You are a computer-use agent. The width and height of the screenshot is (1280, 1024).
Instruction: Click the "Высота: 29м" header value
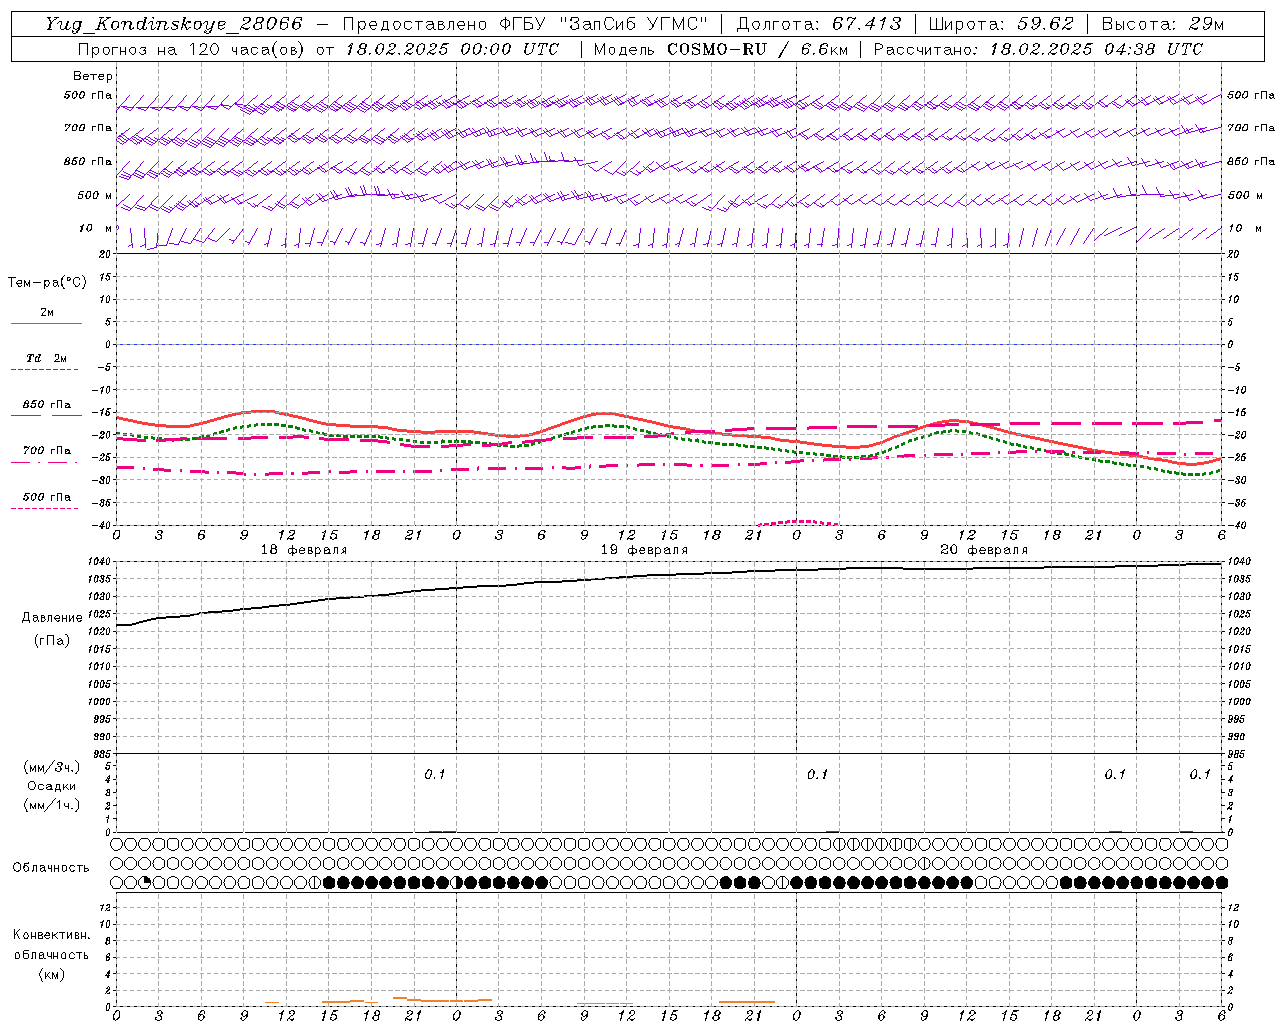click(x=1162, y=24)
